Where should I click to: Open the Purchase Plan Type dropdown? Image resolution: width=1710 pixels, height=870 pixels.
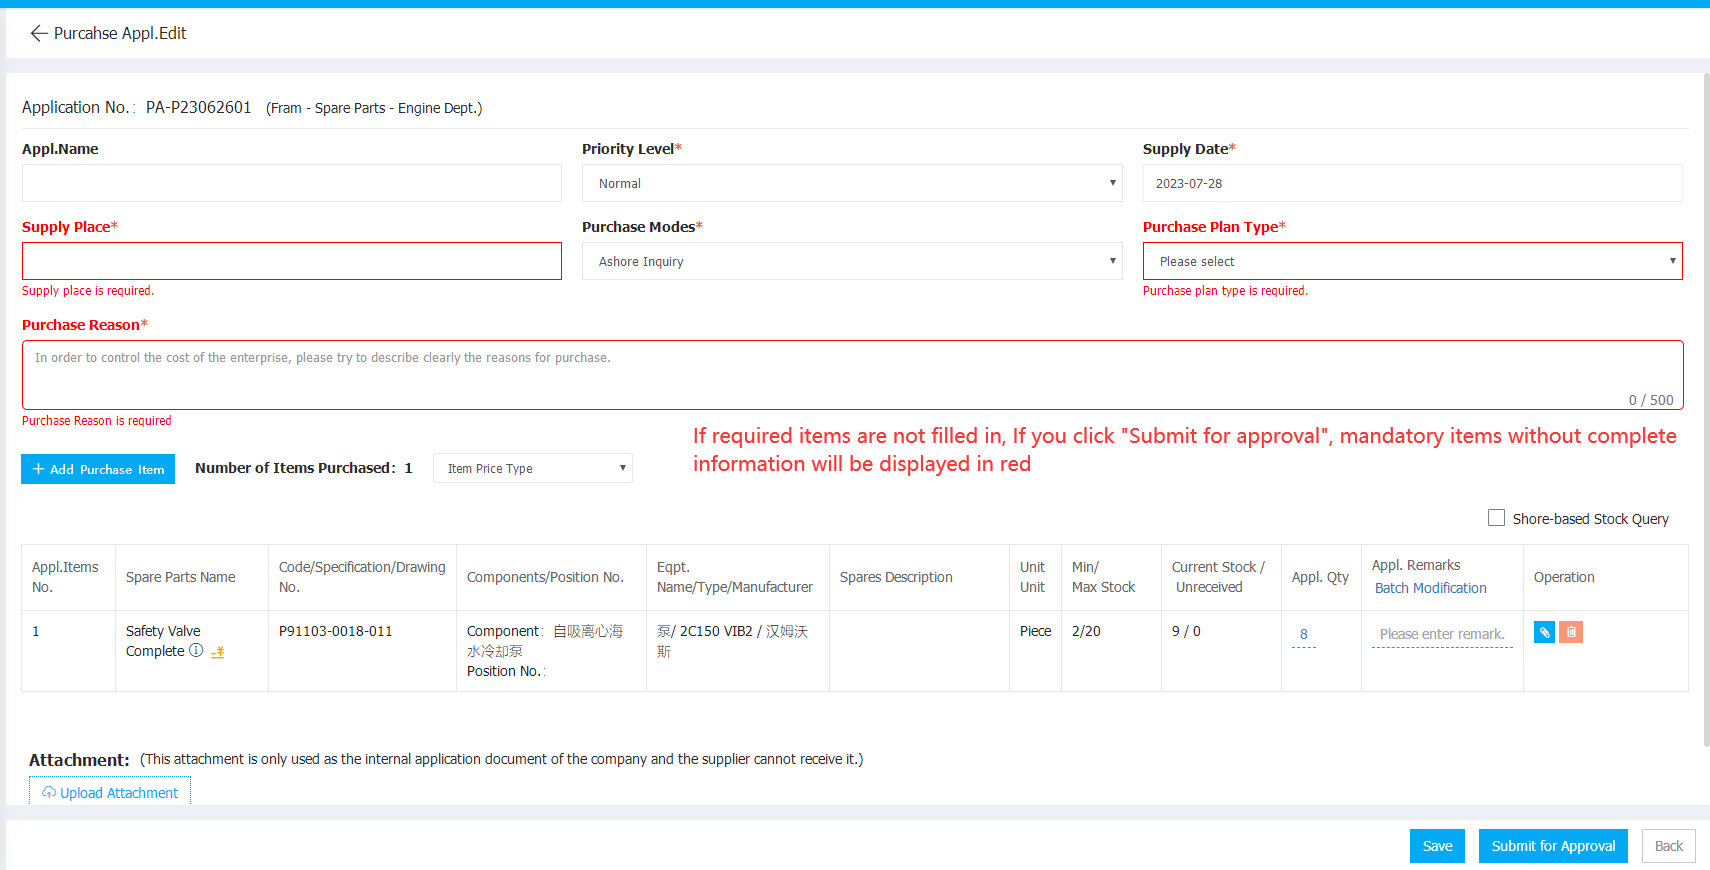(x=1412, y=261)
